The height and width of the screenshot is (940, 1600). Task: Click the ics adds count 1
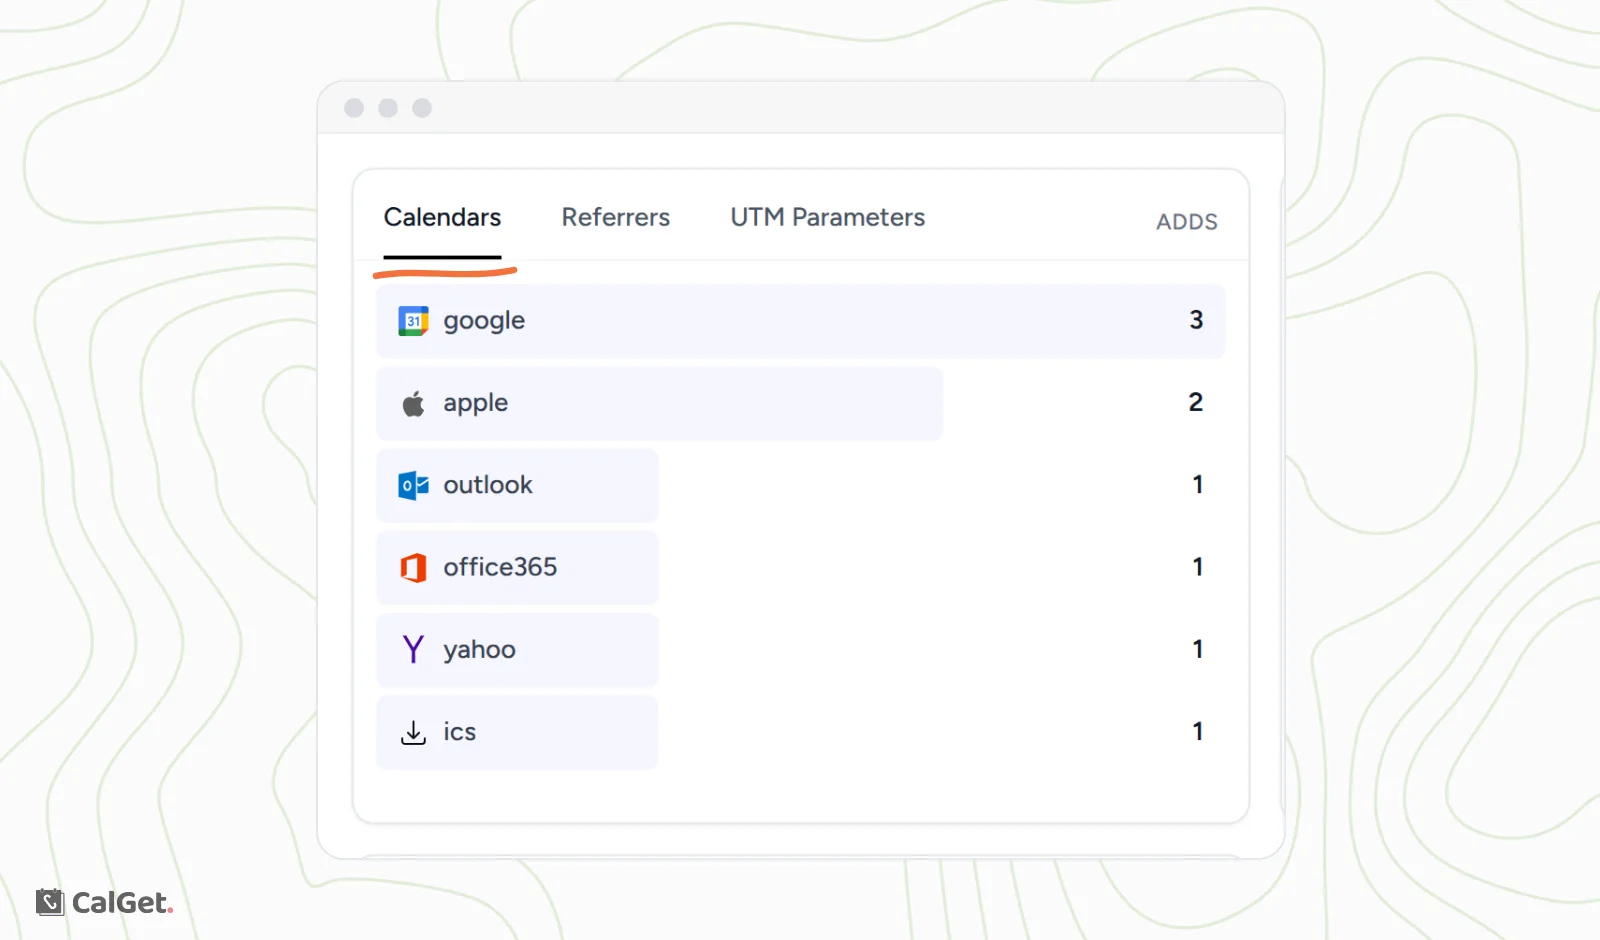pyautogui.click(x=1198, y=731)
